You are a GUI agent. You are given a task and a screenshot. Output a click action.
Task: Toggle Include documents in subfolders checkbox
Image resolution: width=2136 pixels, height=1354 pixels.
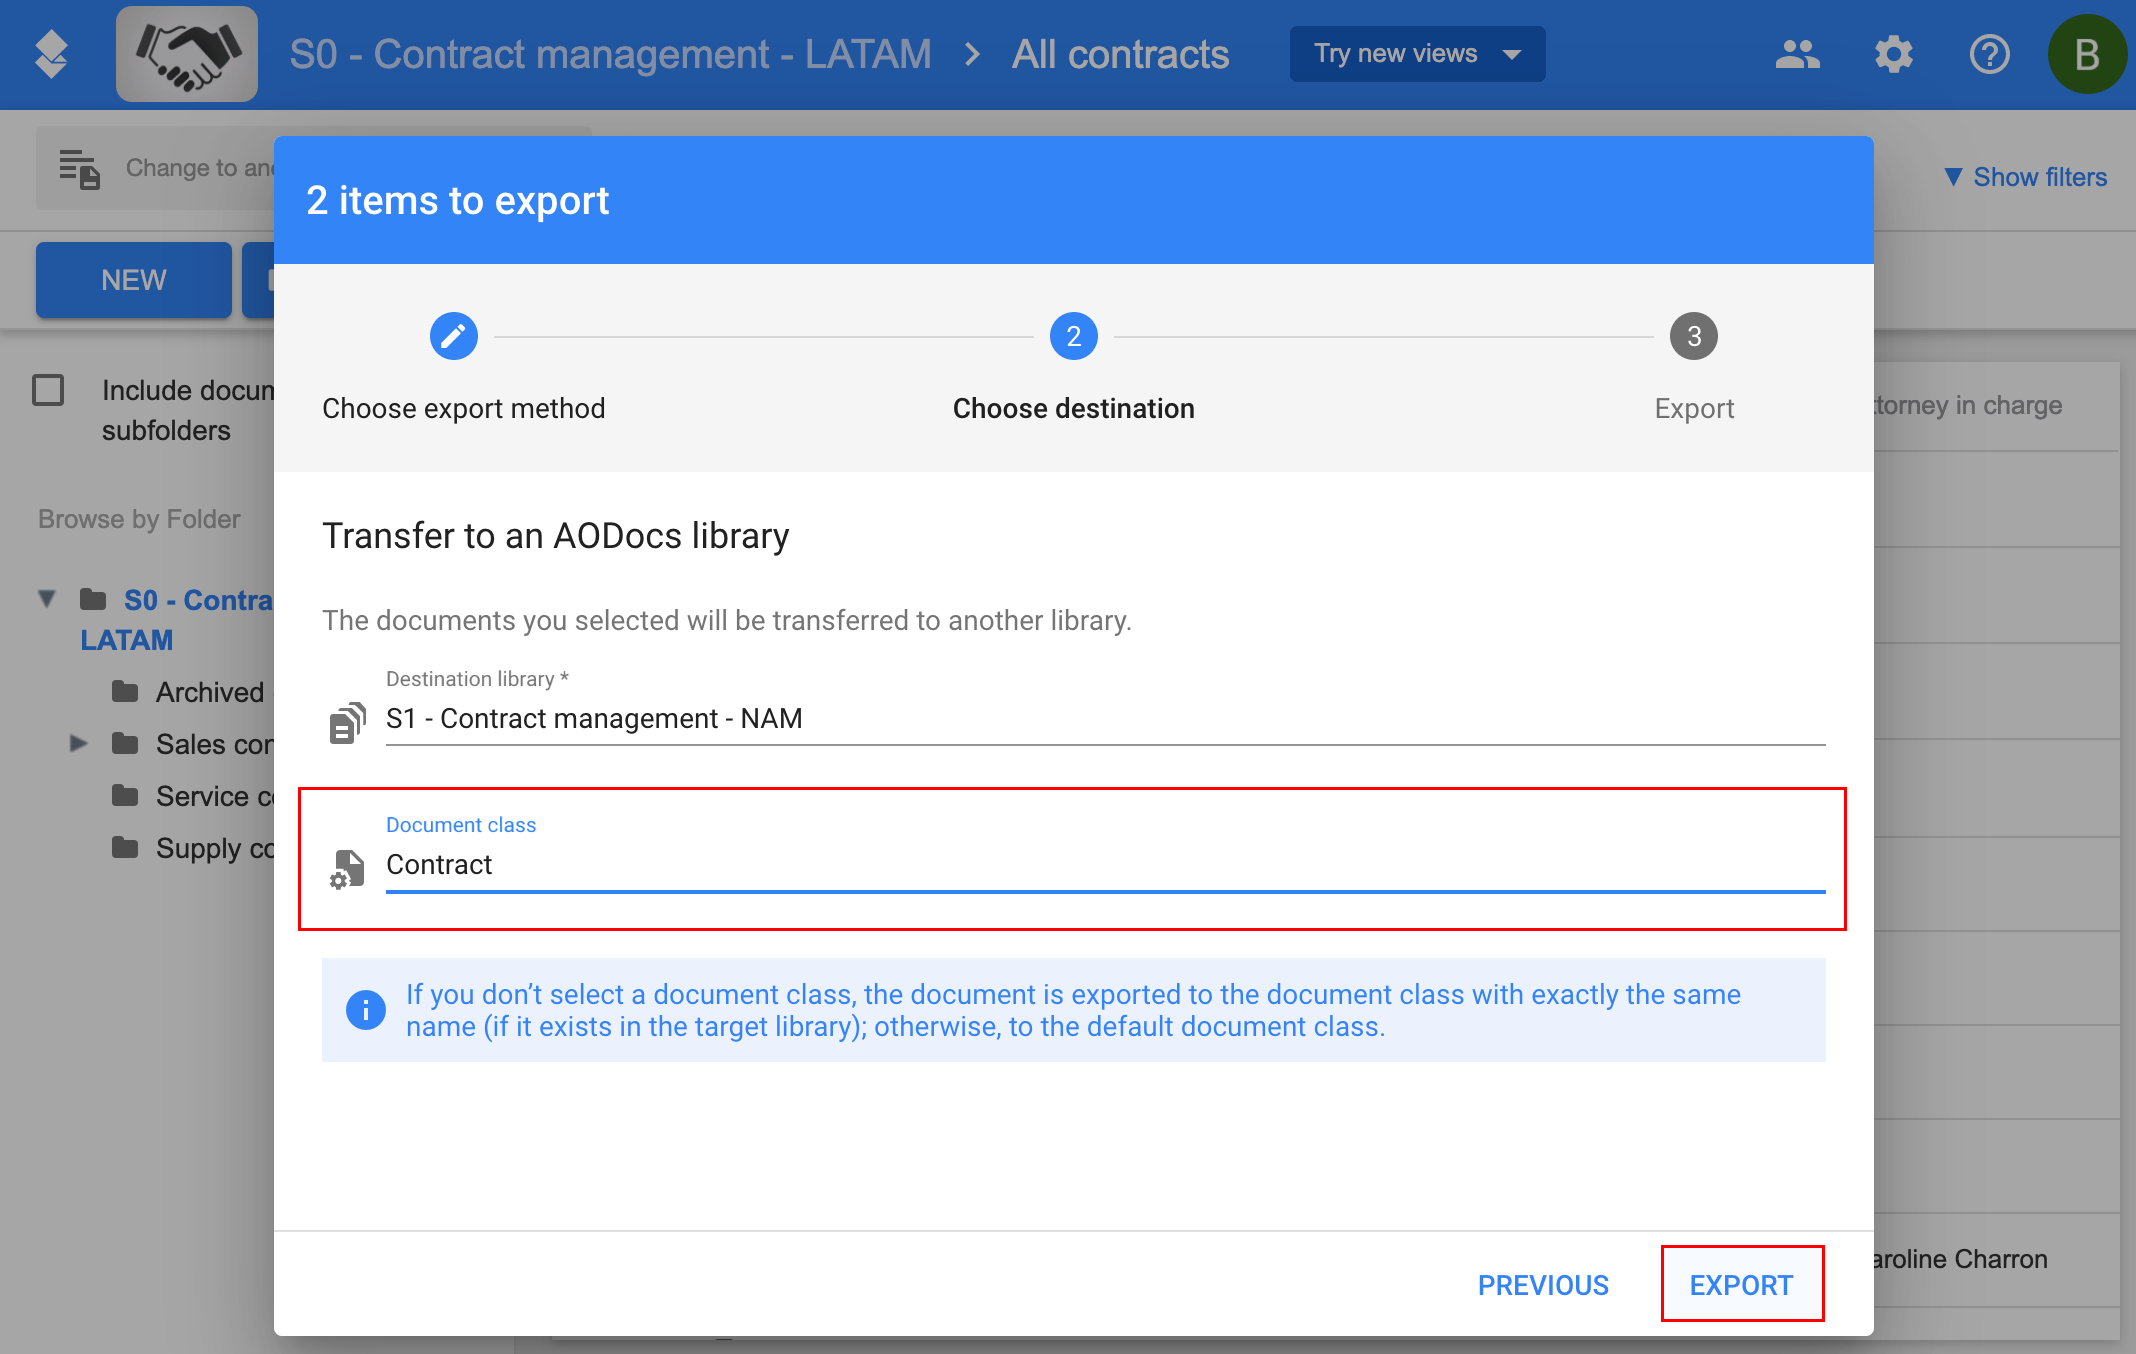pyautogui.click(x=48, y=390)
